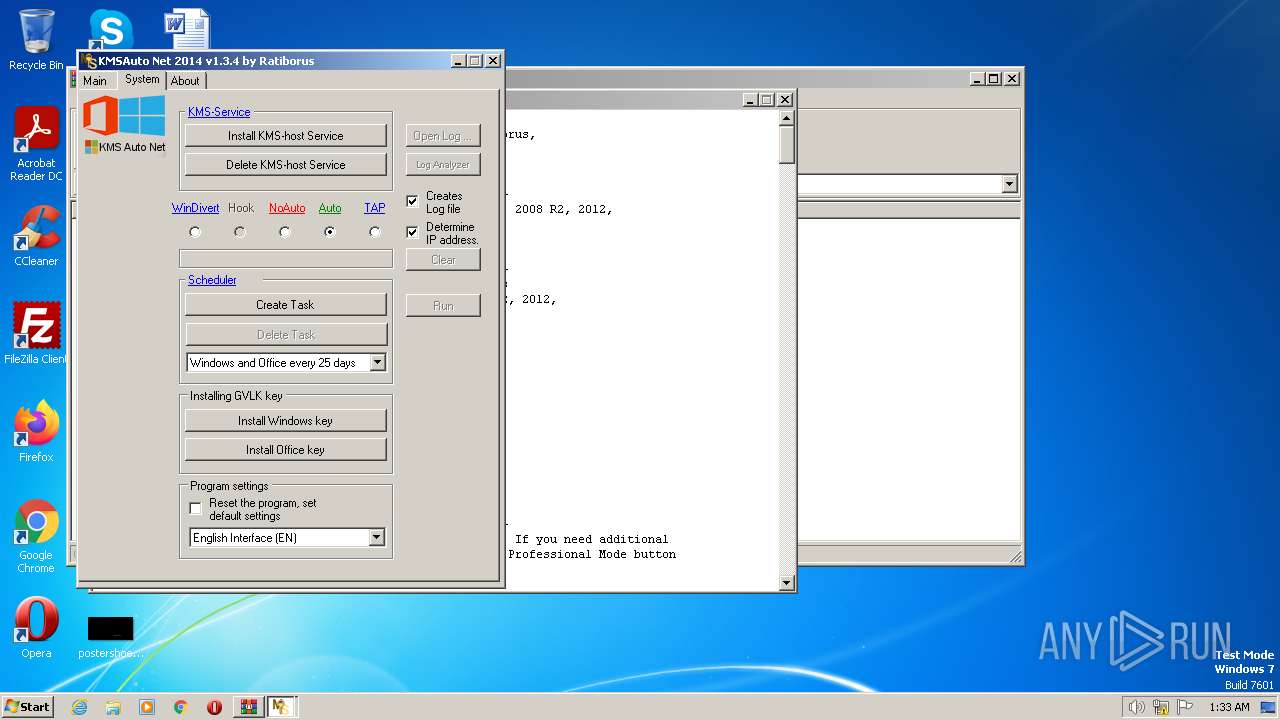Open Recycle Bin desktop icon
The image size is (1280, 720).
pos(36,40)
